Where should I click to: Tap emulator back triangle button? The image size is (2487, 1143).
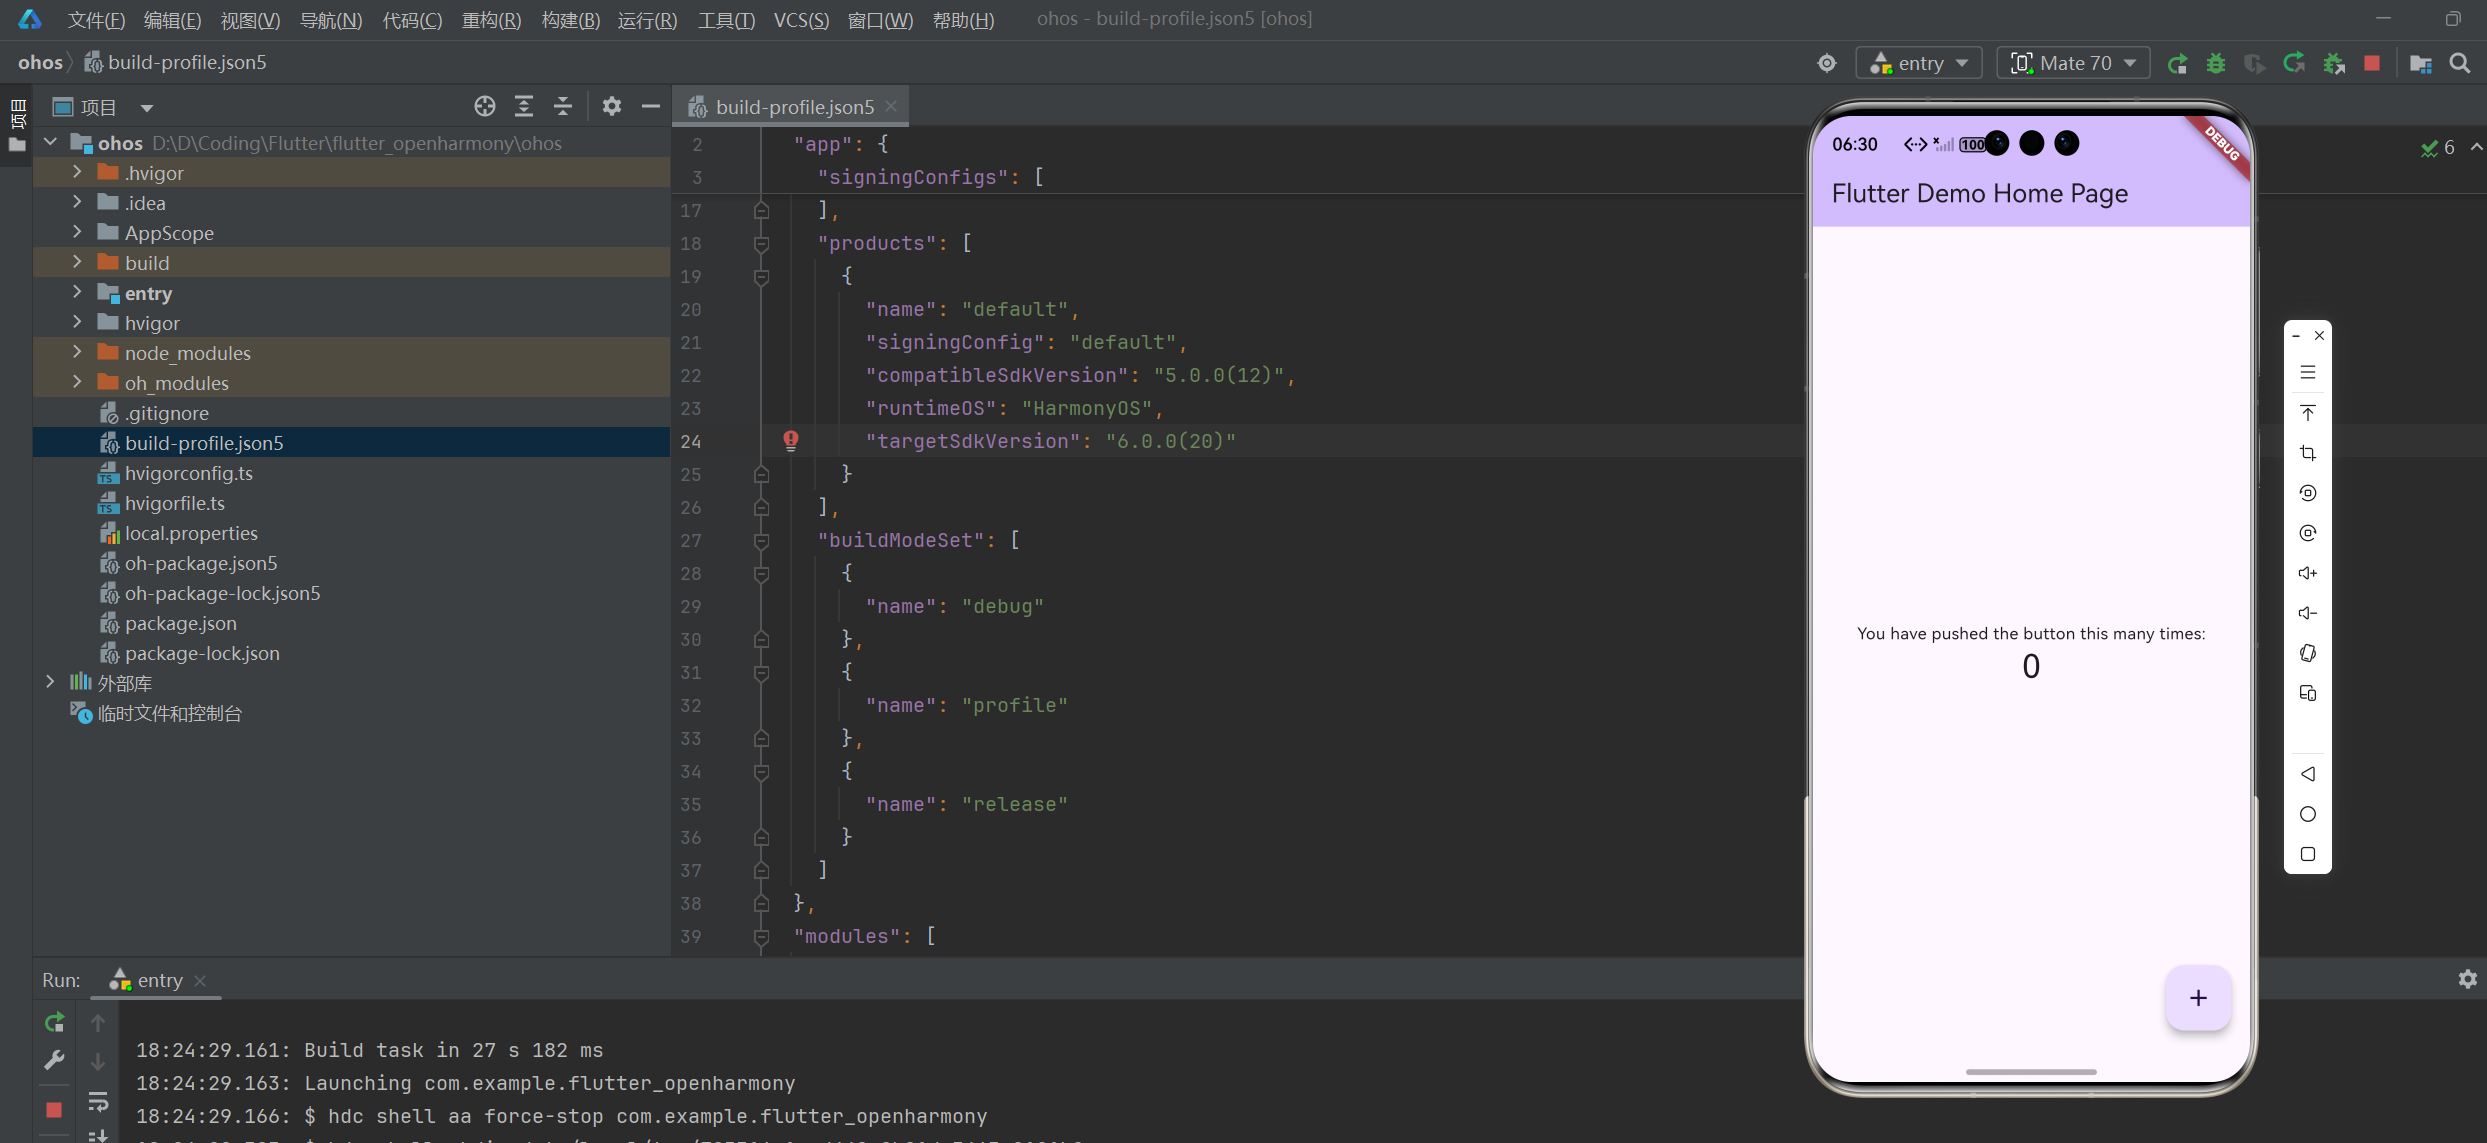[2307, 774]
